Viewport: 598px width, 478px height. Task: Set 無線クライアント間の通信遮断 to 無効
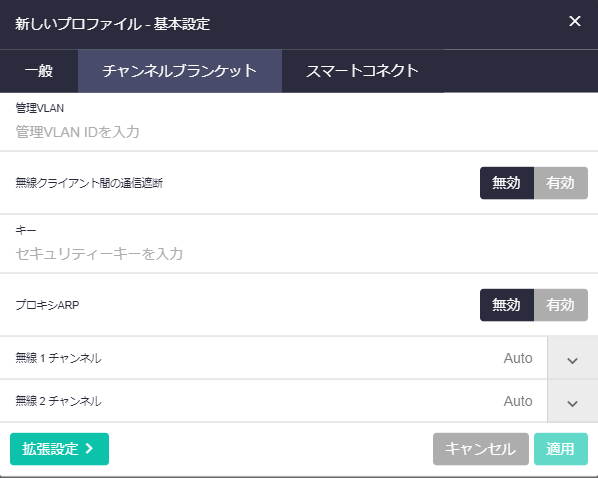click(x=507, y=183)
